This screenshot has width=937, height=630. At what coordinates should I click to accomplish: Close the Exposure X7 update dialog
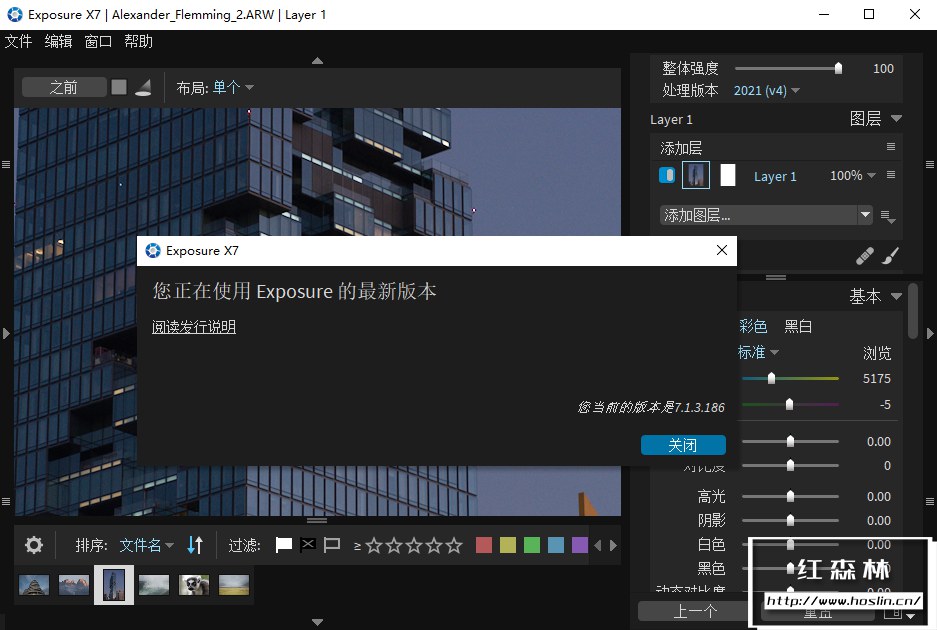point(722,250)
